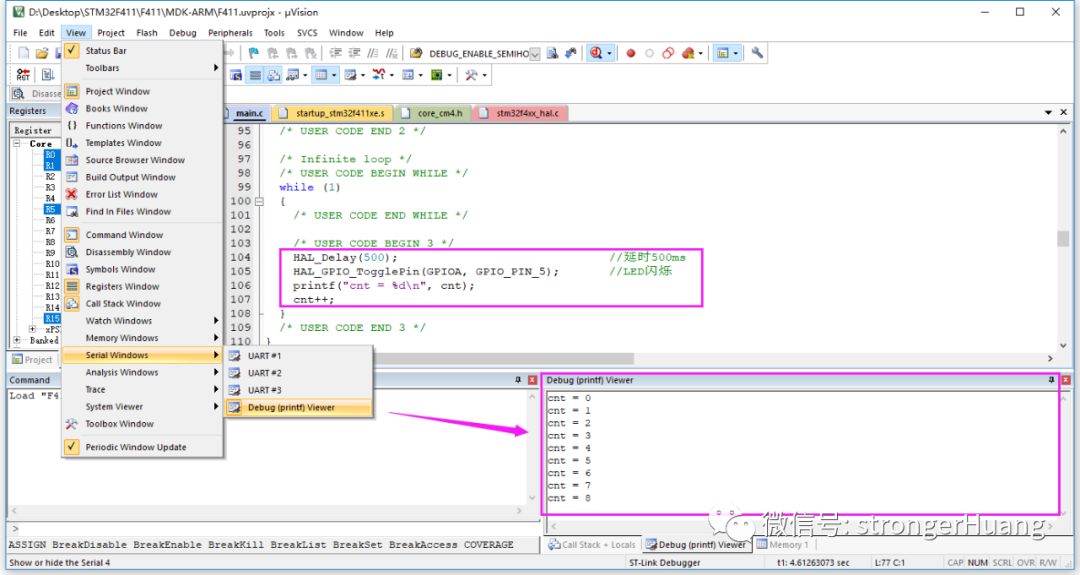Open the Memory 1 bottom tab
1080x575 pixels.
788,545
